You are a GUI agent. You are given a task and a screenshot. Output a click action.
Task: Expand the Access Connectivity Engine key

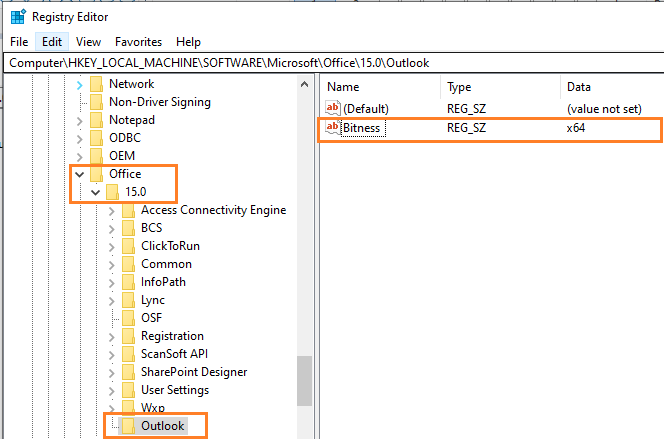111,210
